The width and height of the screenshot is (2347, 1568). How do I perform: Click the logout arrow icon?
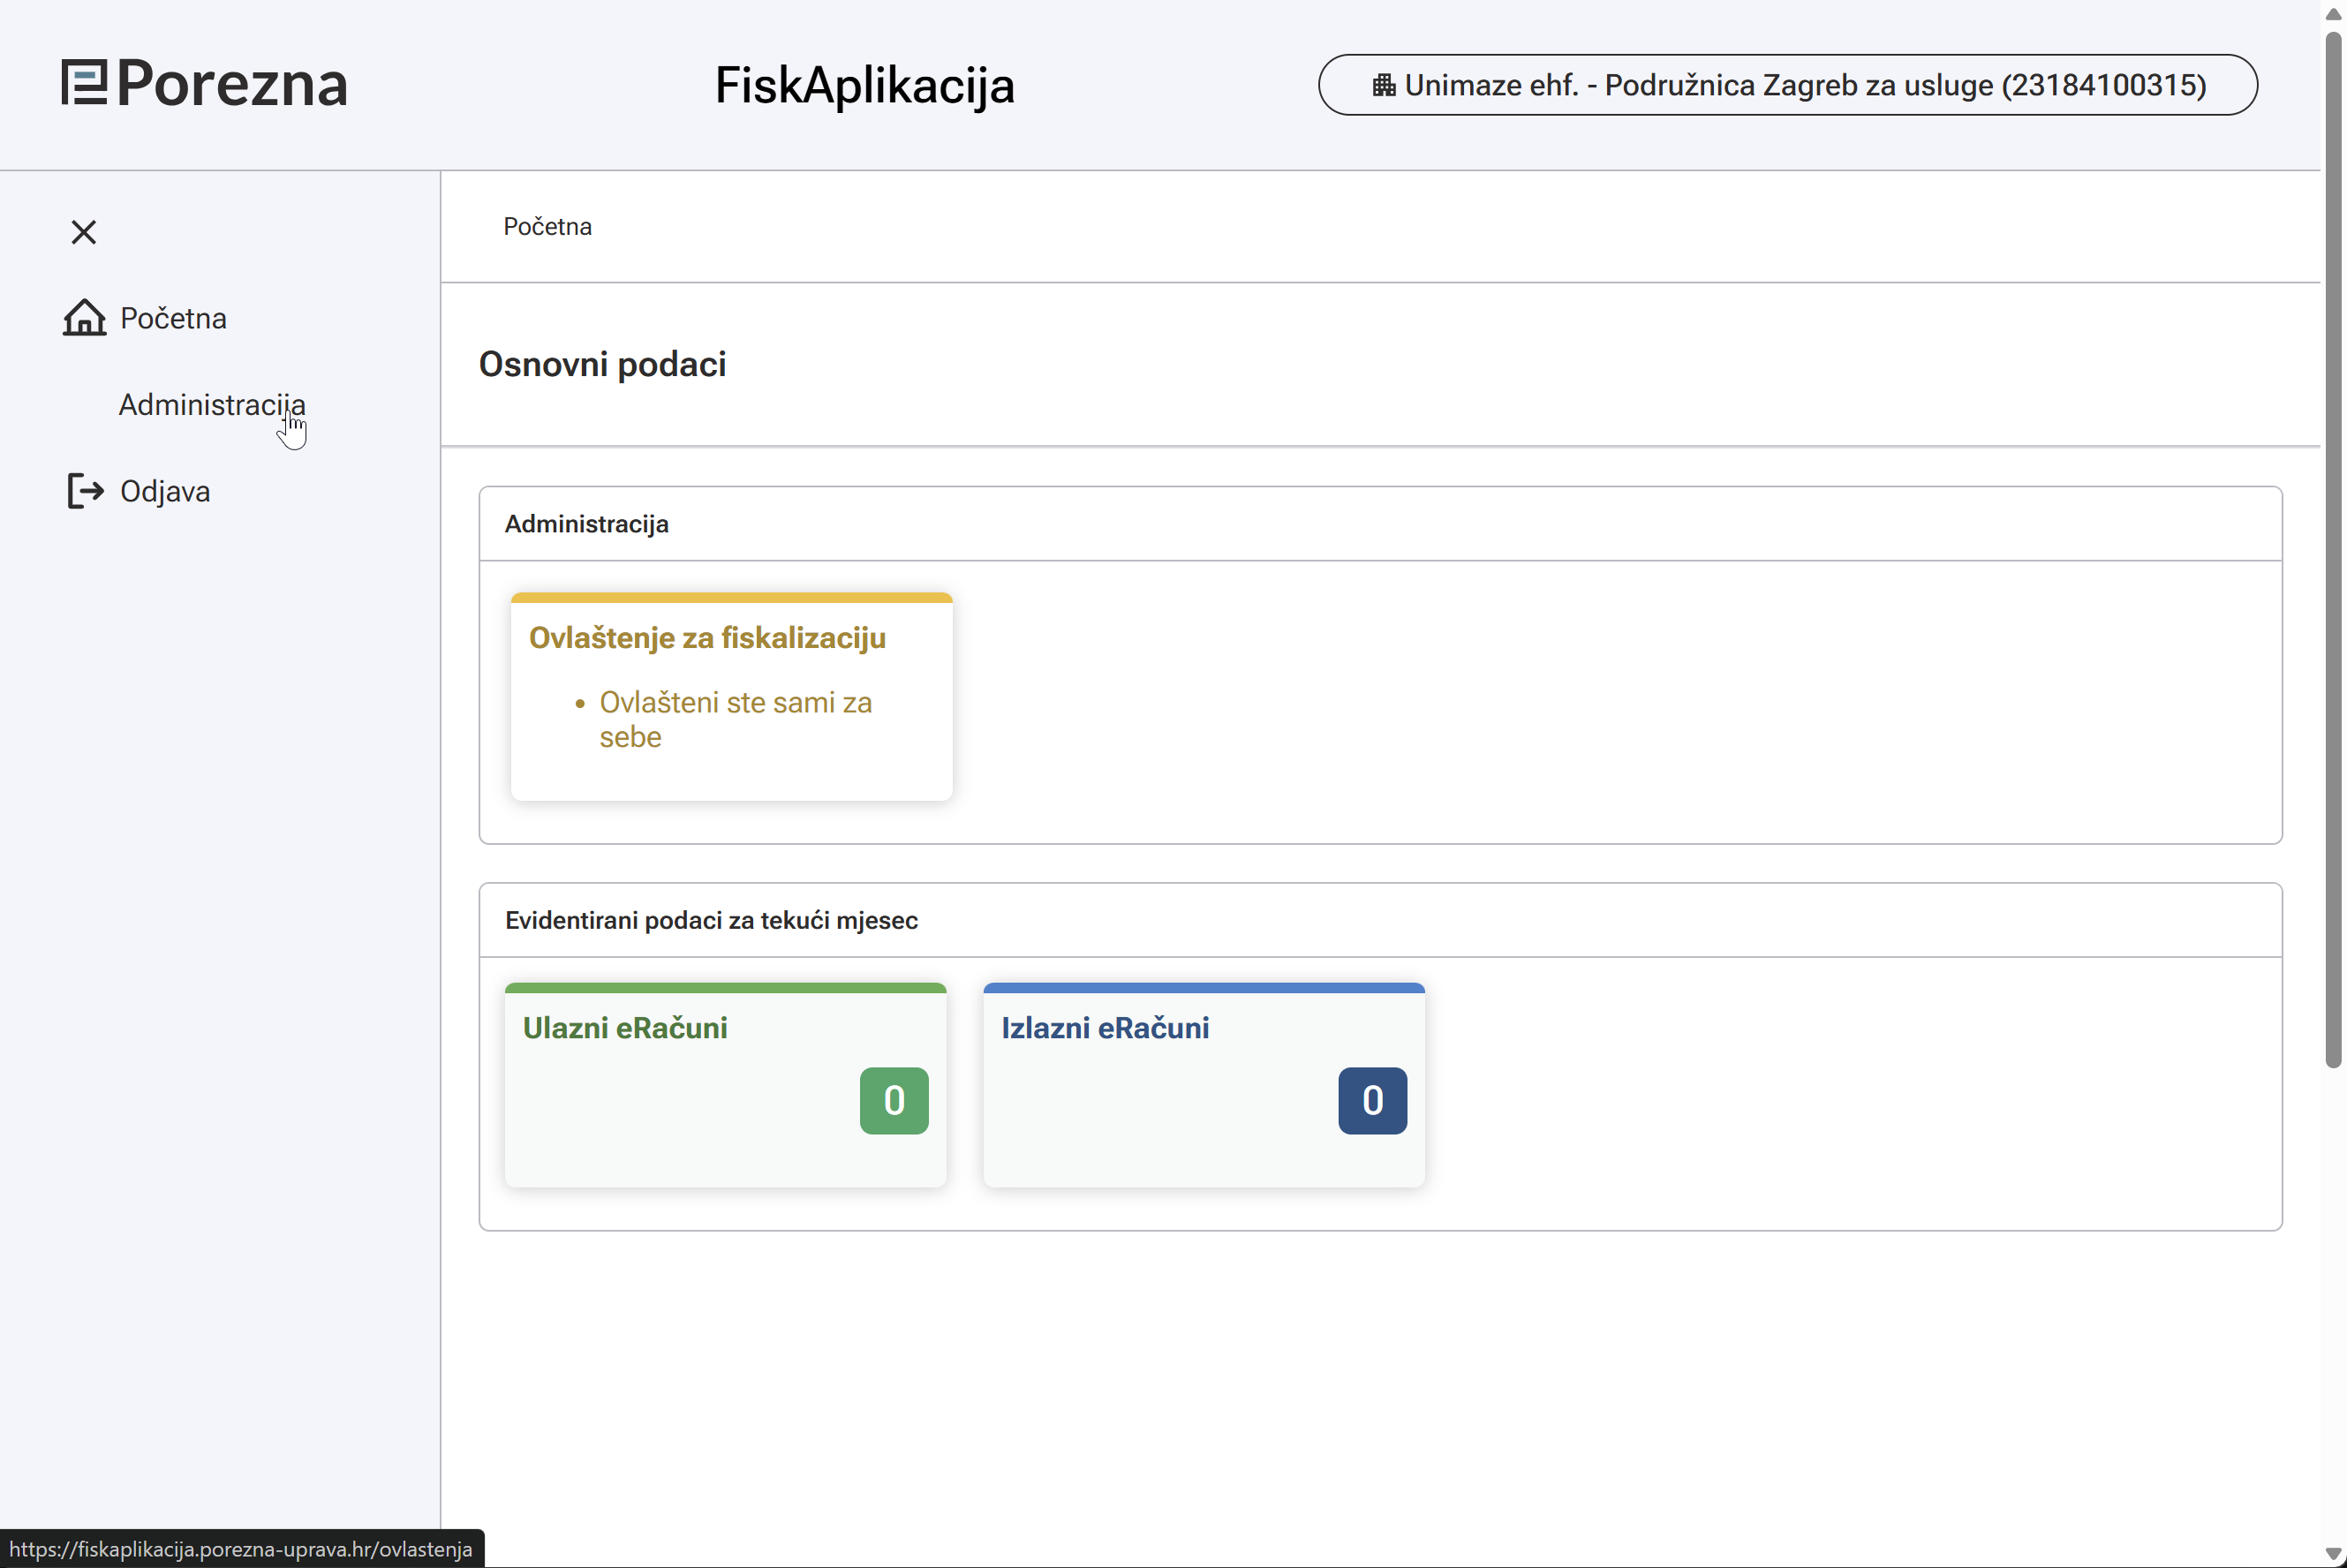[x=85, y=491]
